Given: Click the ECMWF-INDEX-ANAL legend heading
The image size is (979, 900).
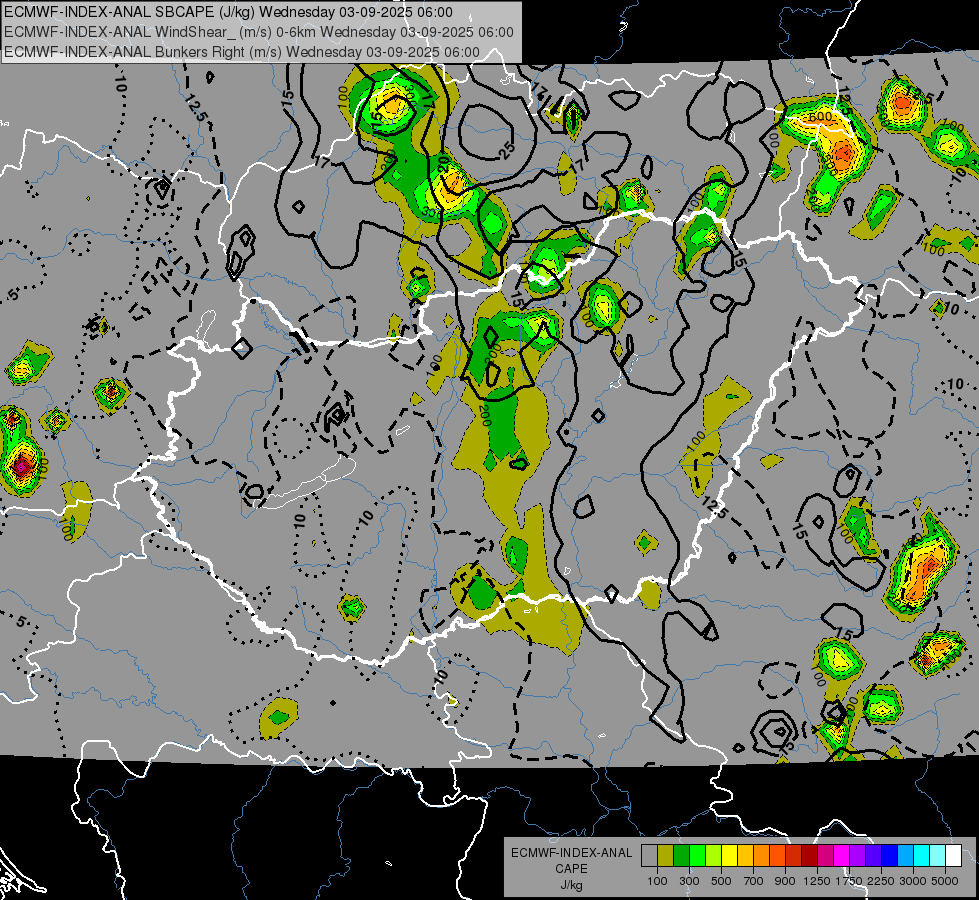Looking at the screenshot, I should [x=571, y=853].
